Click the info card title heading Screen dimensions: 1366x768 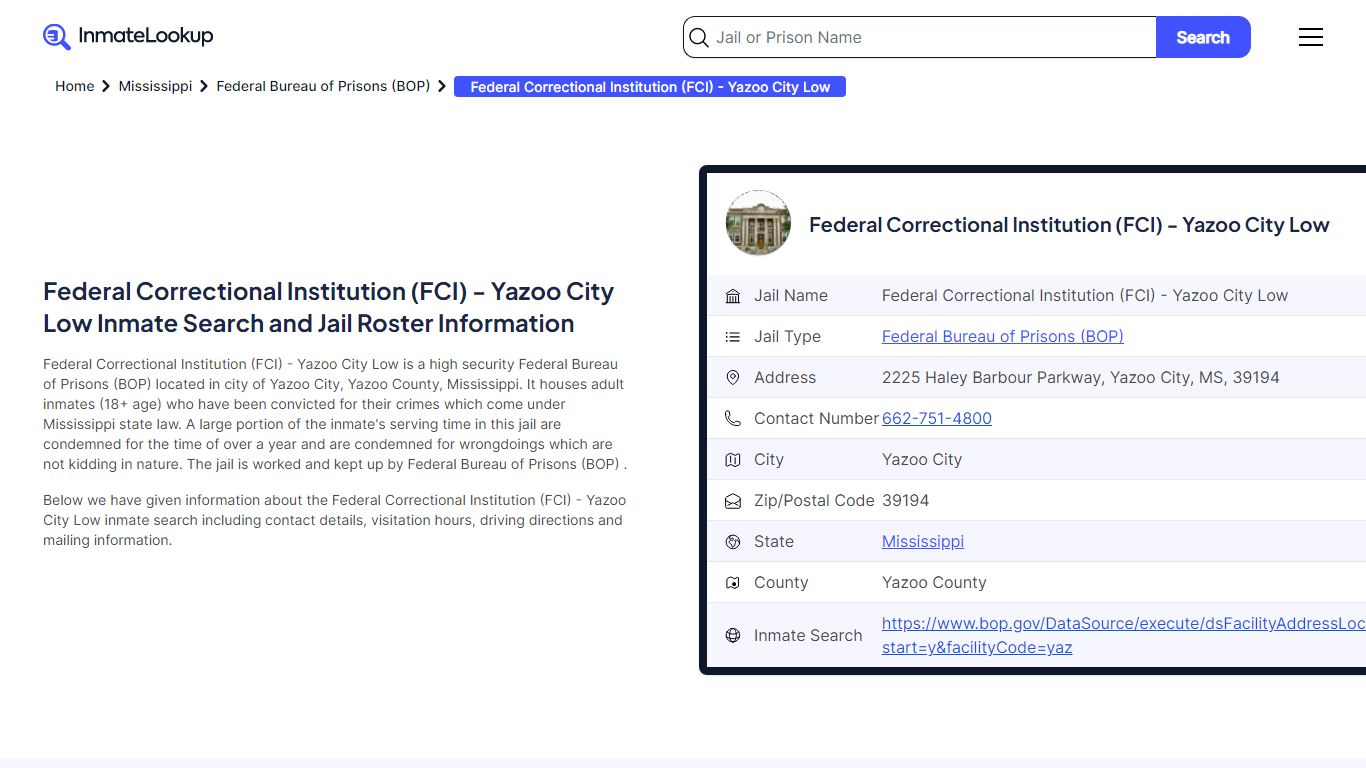coord(1069,225)
